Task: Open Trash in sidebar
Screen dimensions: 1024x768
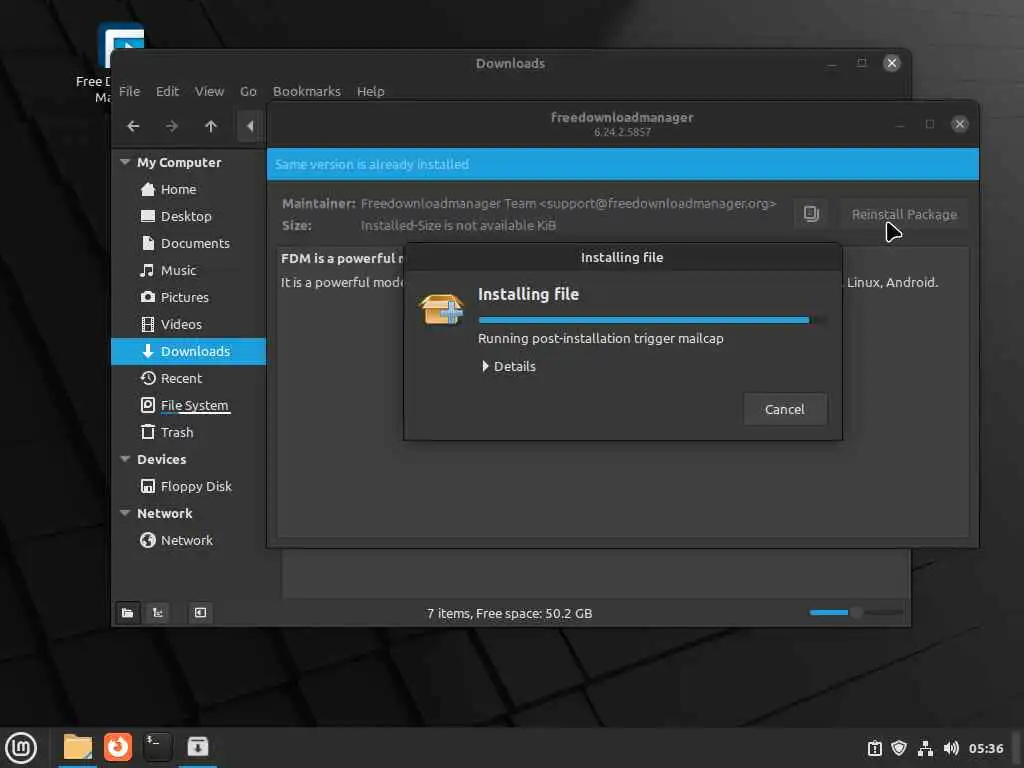Action: click(176, 432)
